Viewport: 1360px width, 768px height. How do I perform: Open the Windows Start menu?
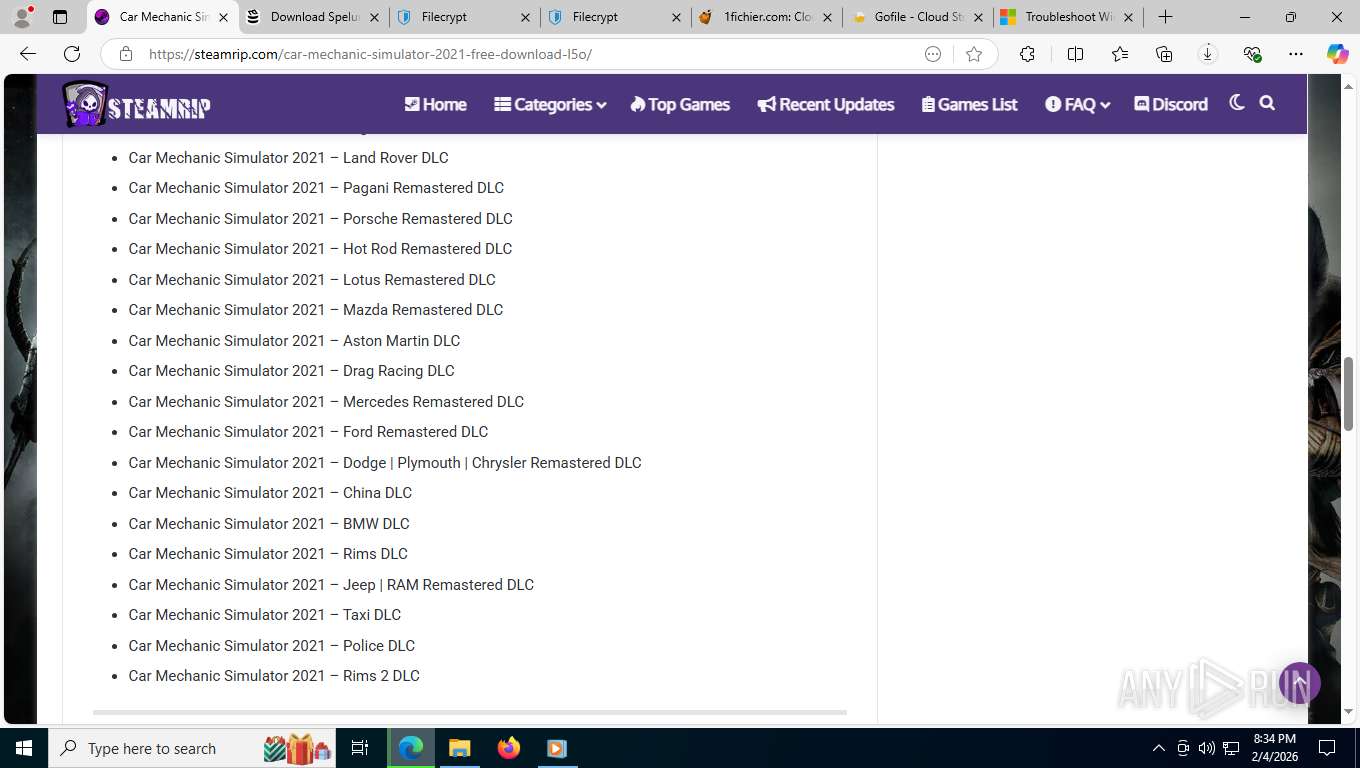23,748
